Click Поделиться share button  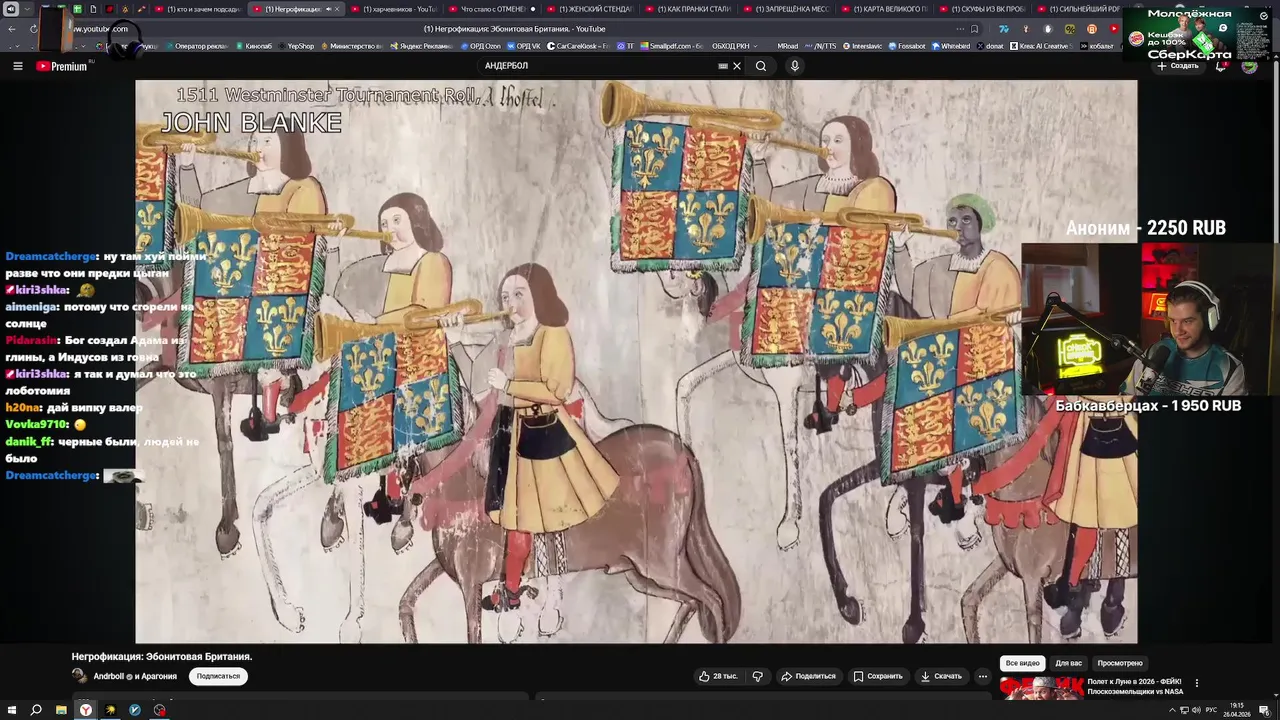pos(808,676)
